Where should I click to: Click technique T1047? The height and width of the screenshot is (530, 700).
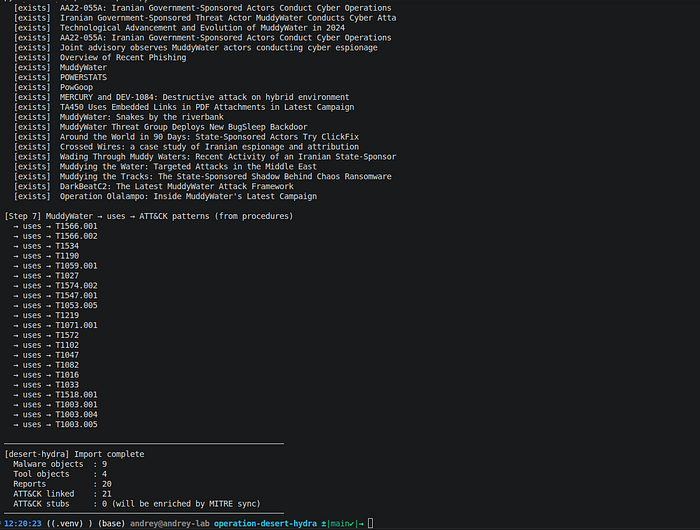(67, 355)
